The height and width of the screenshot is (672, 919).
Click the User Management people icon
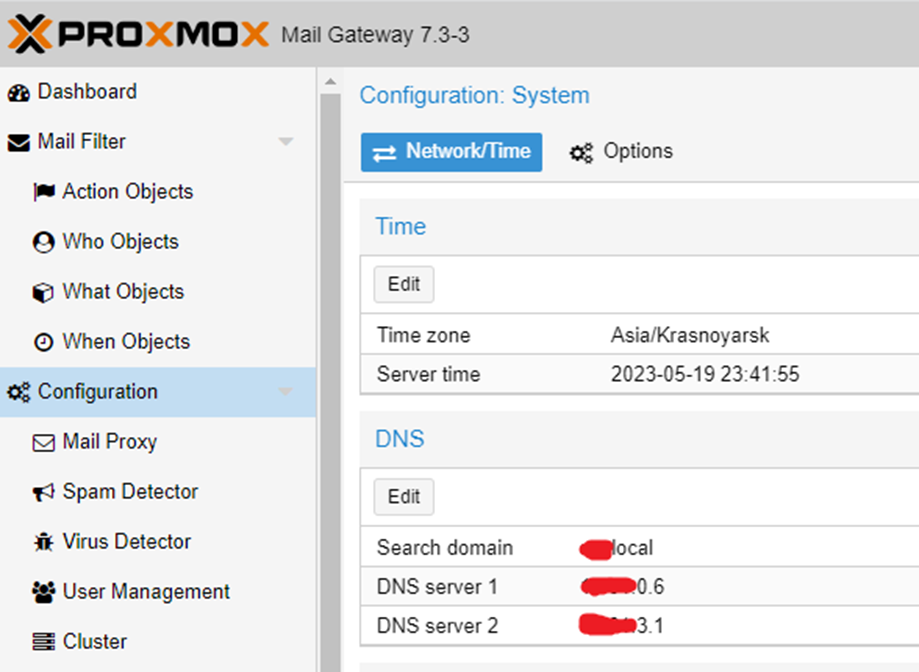[x=44, y=592]
